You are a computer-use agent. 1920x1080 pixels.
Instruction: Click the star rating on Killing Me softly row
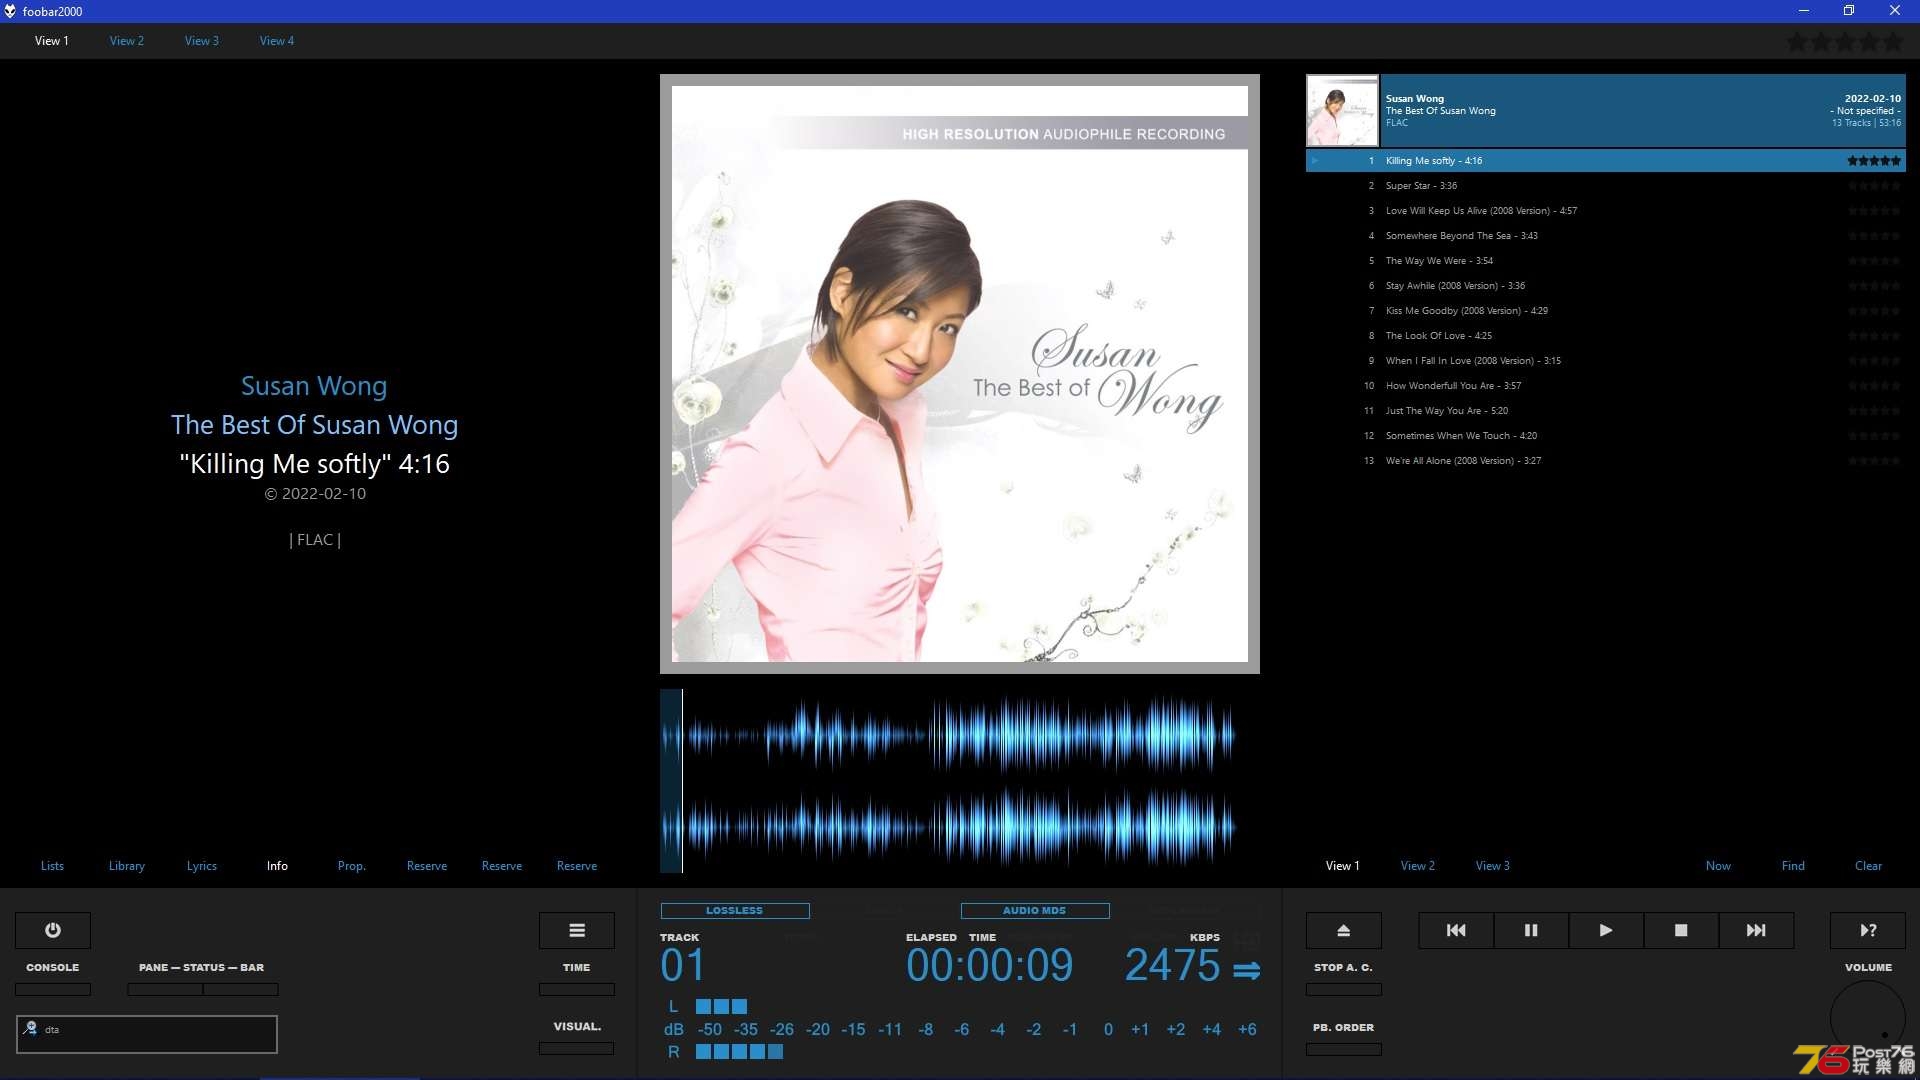click(x=1874, y=160)
